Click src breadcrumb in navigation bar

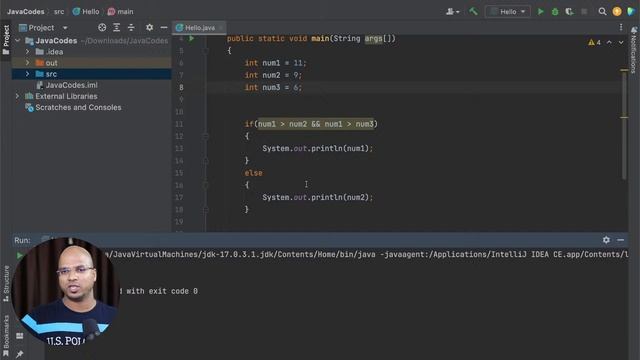pyautogui.click(x=59, y=11)
